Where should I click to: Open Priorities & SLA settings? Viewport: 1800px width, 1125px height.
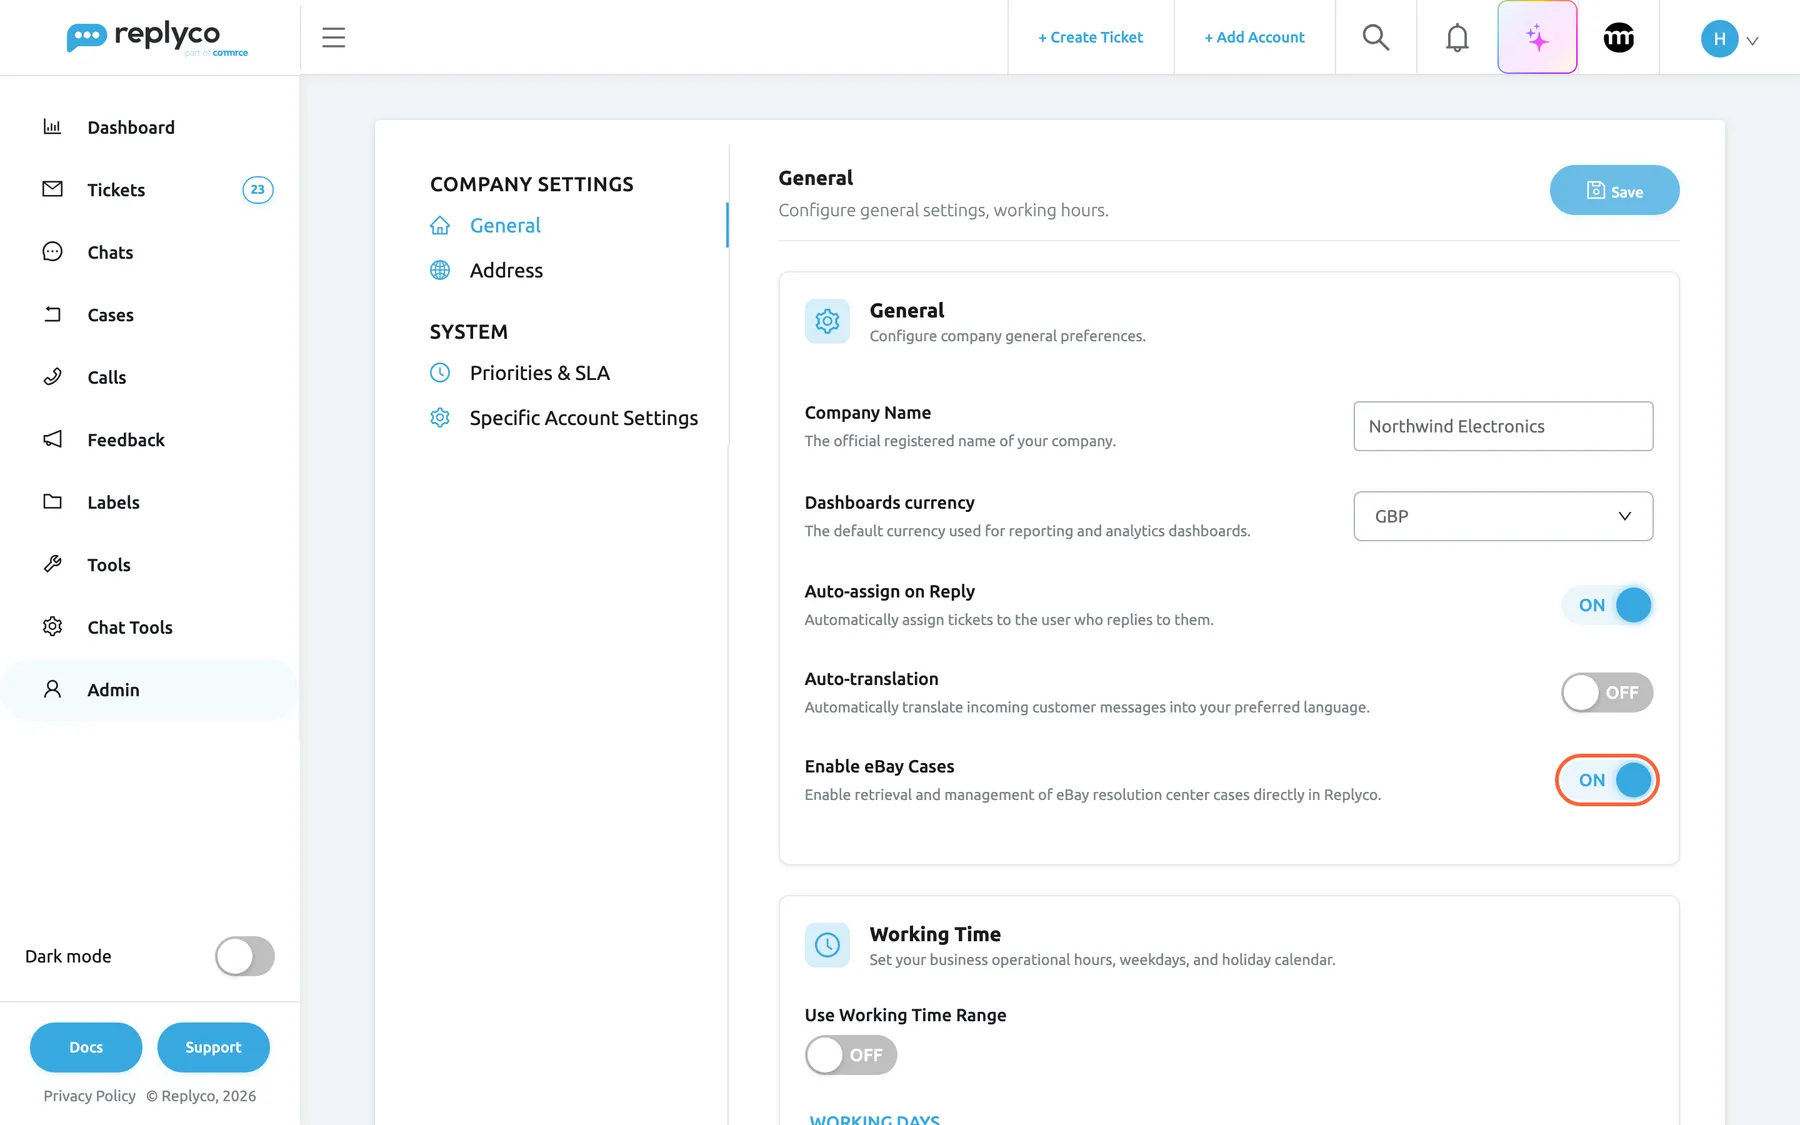click(539, 373)
